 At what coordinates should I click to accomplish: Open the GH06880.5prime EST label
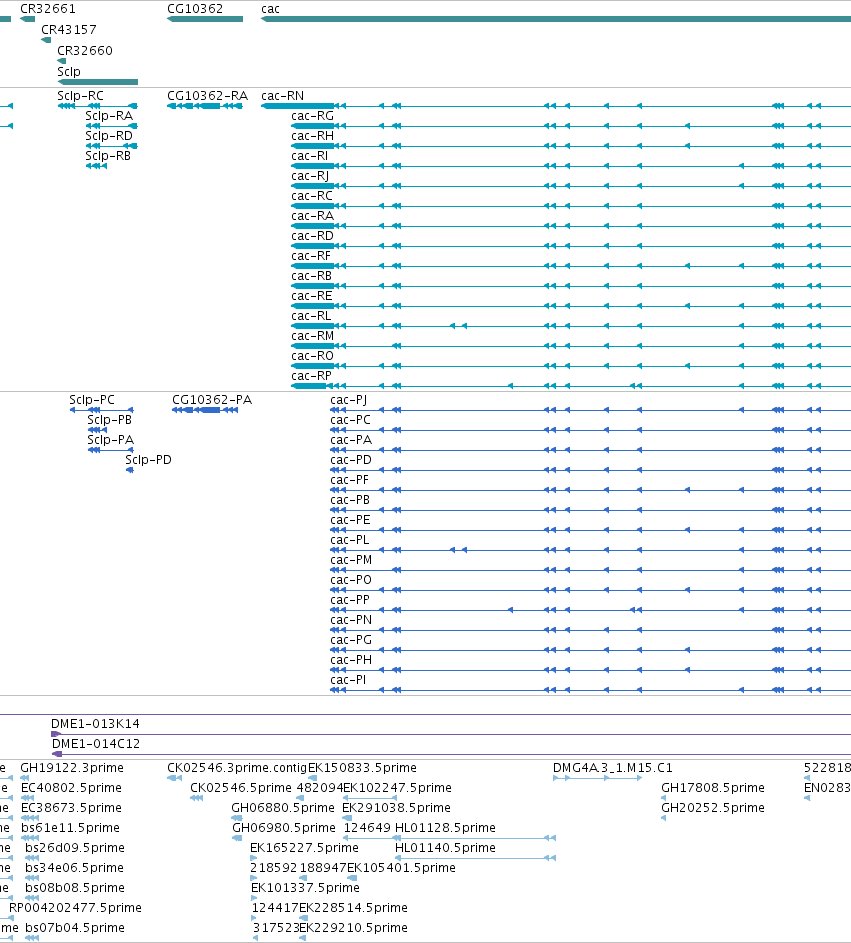pyautogui.click(x=283, y=808)
